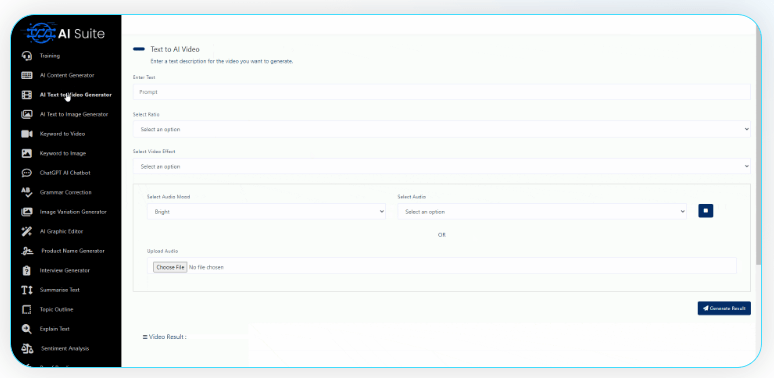Click the AI Content Generator keyboard icon

point(27,76)
